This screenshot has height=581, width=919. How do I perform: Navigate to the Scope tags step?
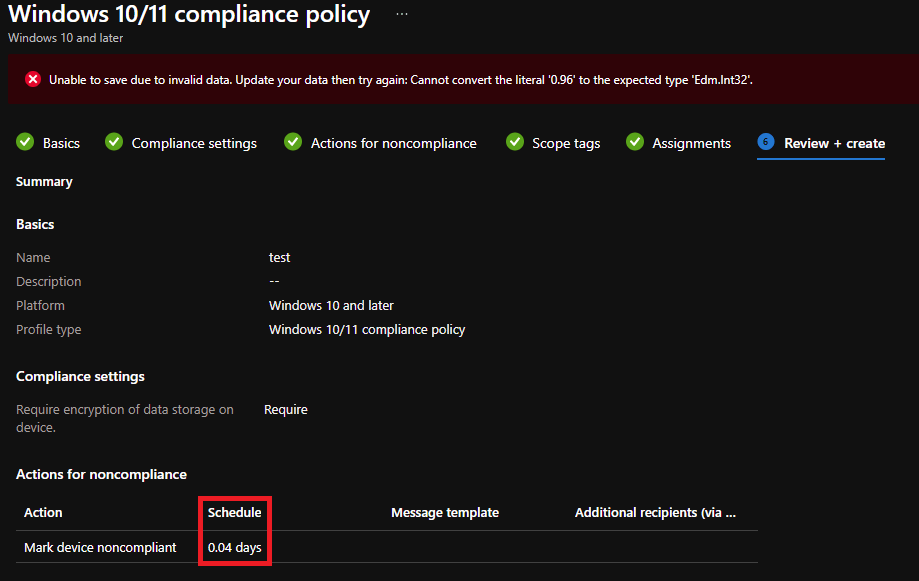click(x=565, y=142)
